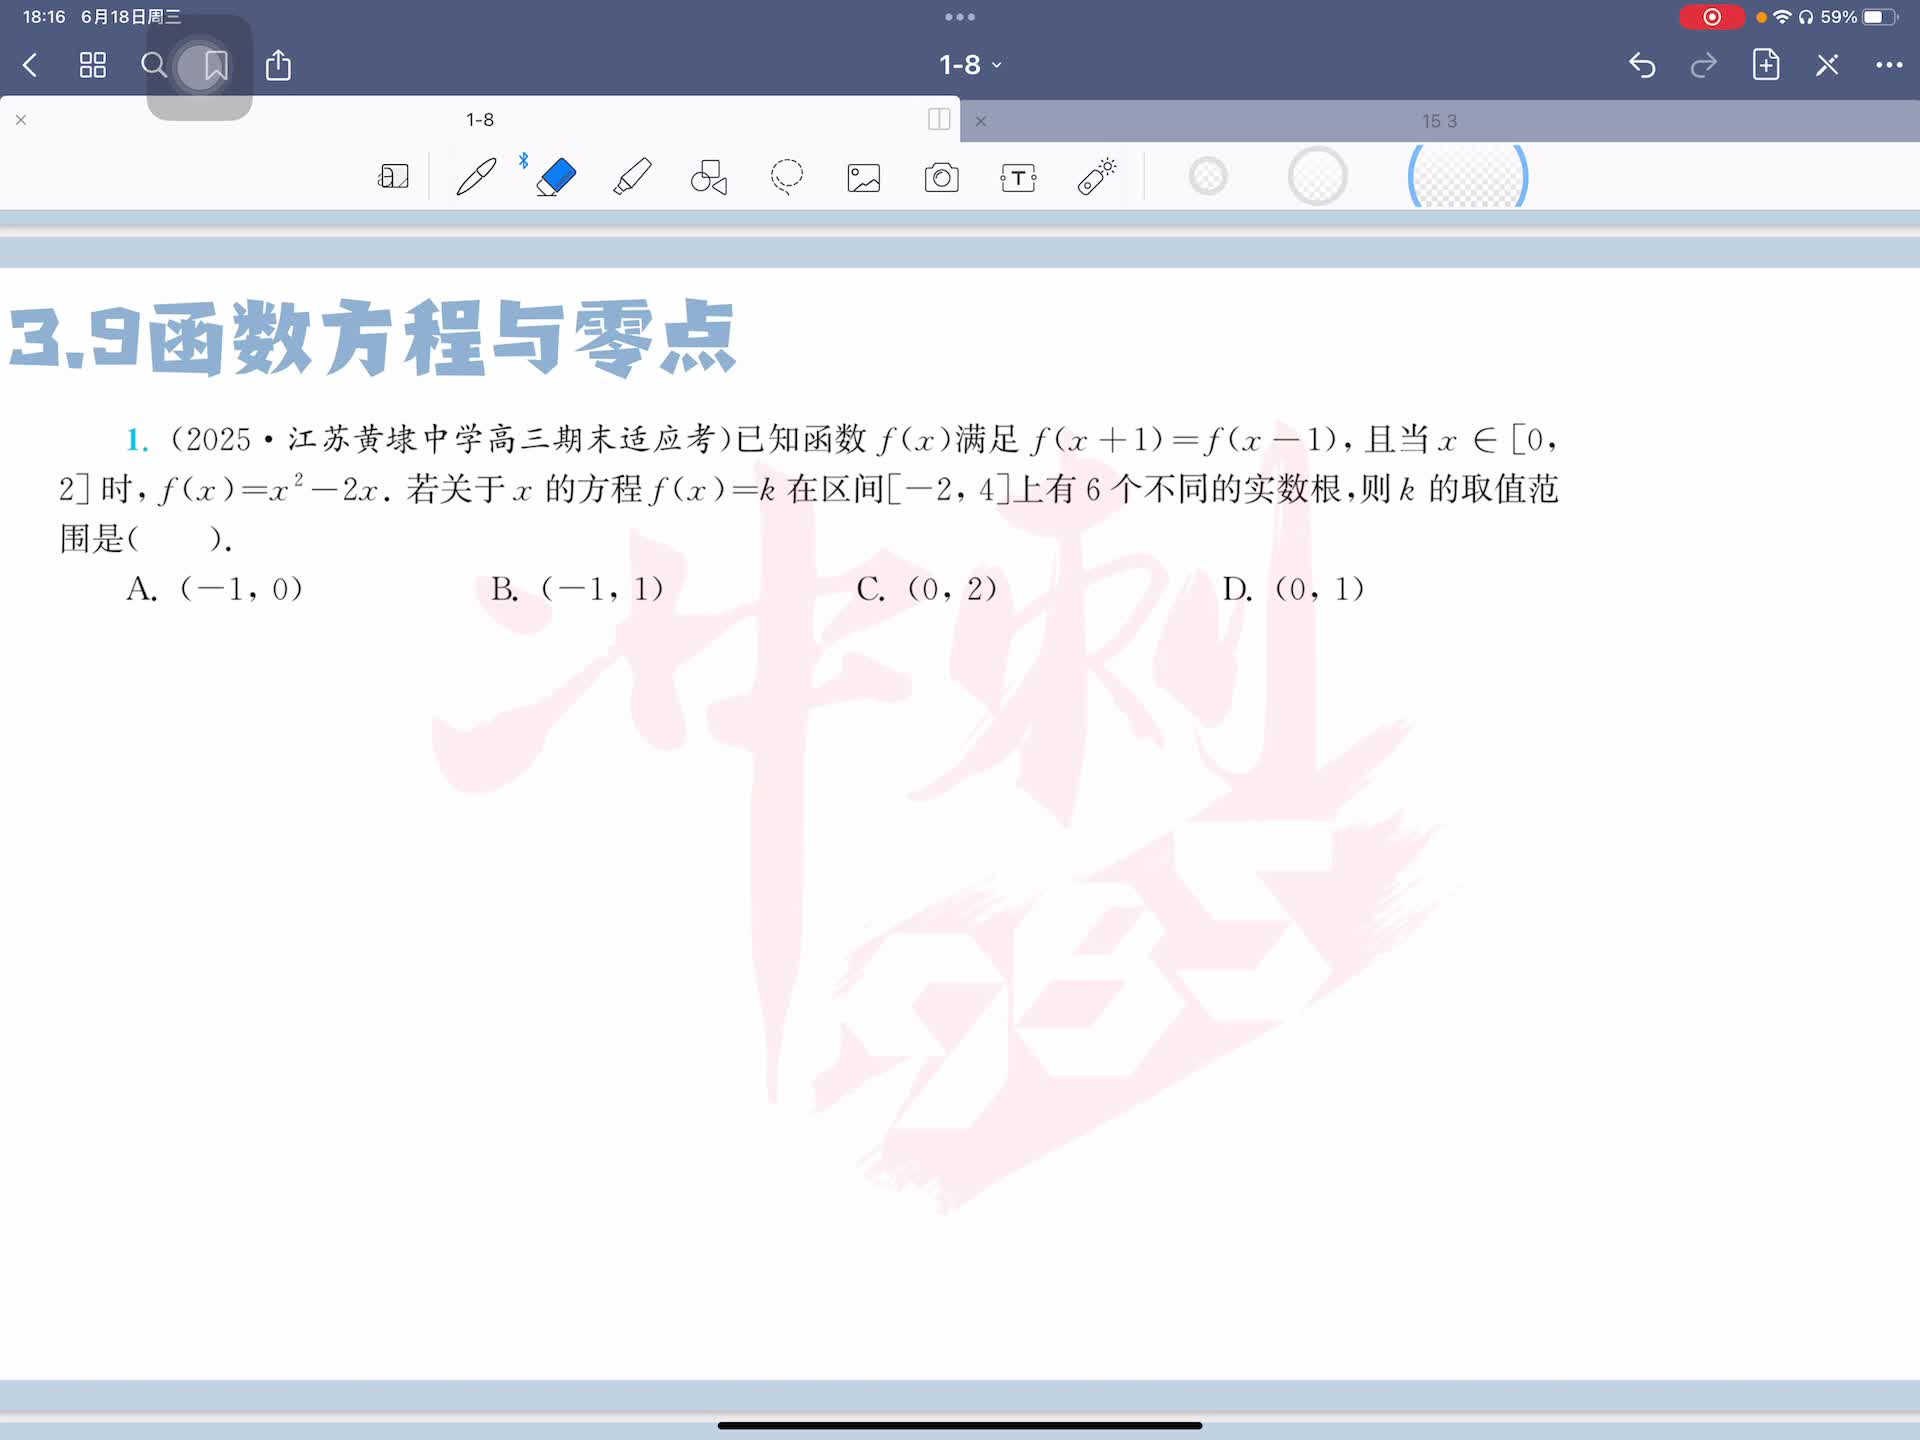Switch to the 15 3 tab
This screenshot has height=1440, width=1920.
click(x=1439, y=121)
